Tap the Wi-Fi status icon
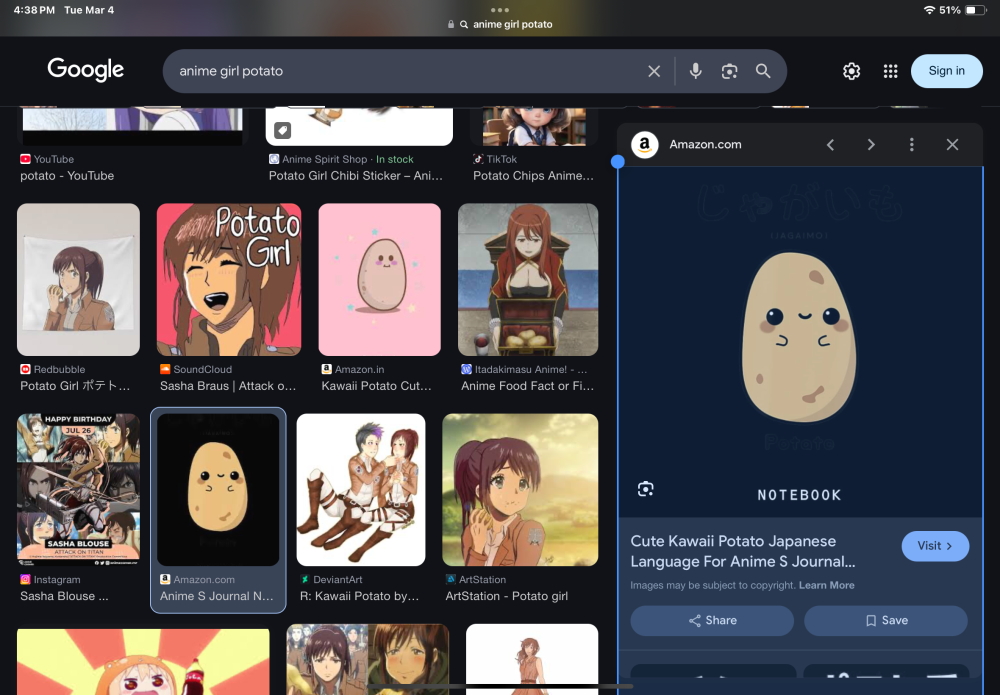The height and width of the screenshot is (695, 1000). (929, 10)
